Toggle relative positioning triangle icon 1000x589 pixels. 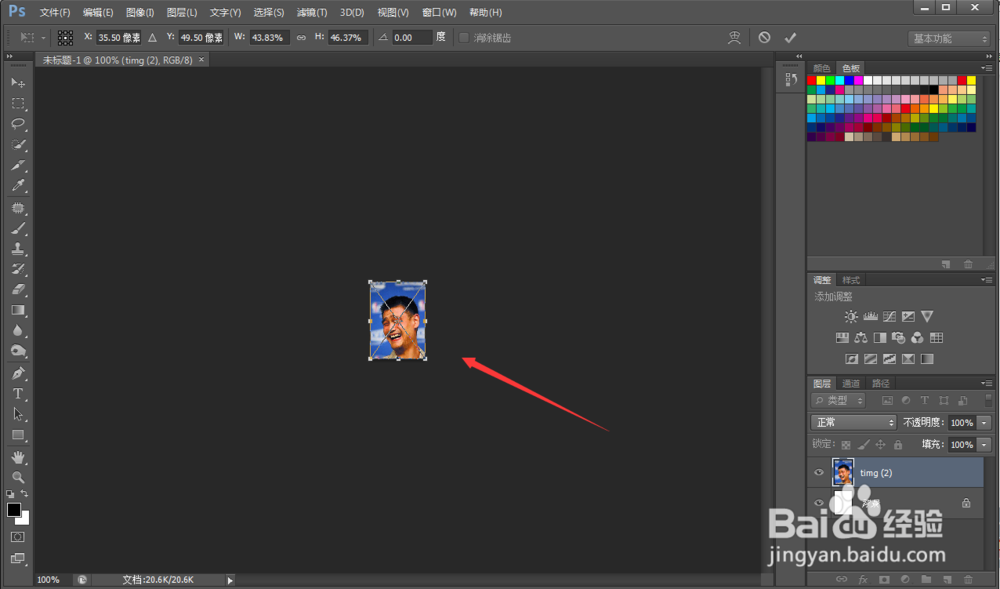152,38
